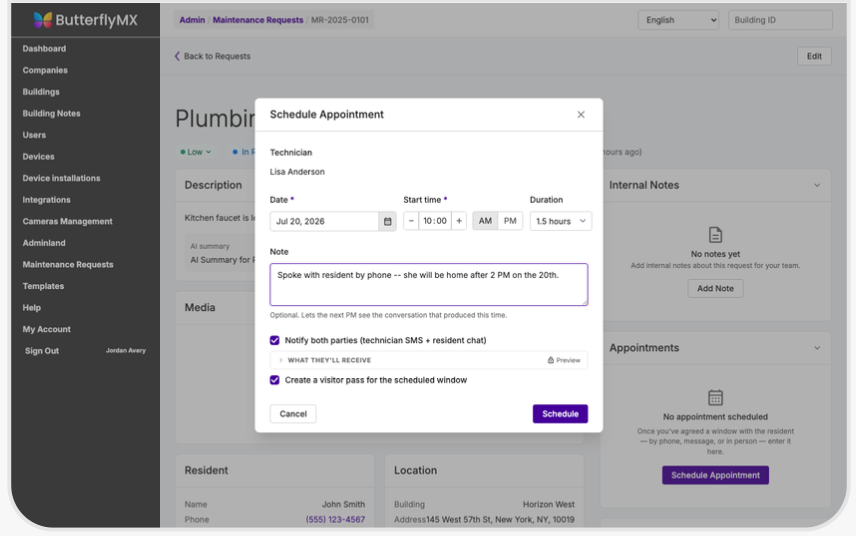The height and width of the screenshot is (536, 856).
Task: Open Users in the sidebar
Action: (x=34, y=135)
